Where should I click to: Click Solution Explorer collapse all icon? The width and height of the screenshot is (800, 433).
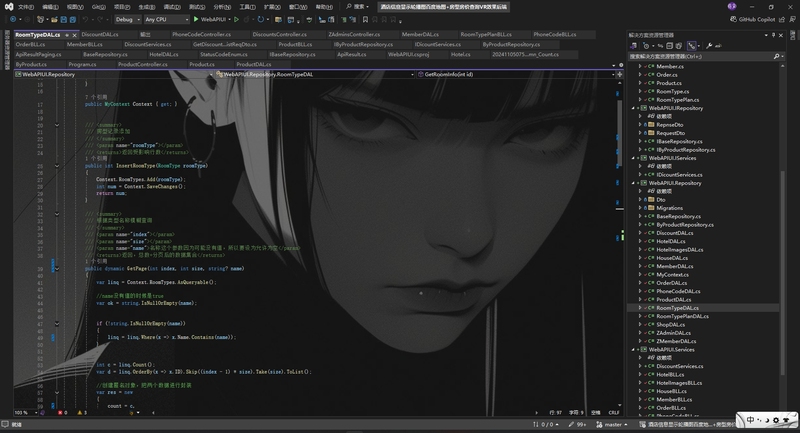click(x=669, y=45)
